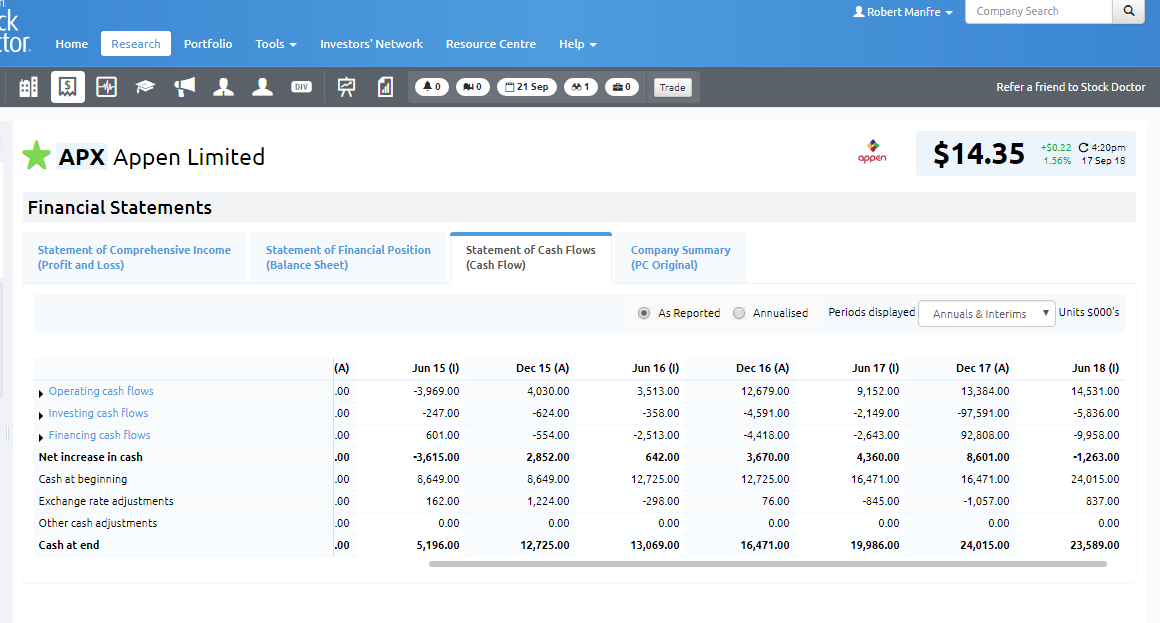
Task: Select the As Reported radio button
Action: pyautogui.click(x=644, y=313)
